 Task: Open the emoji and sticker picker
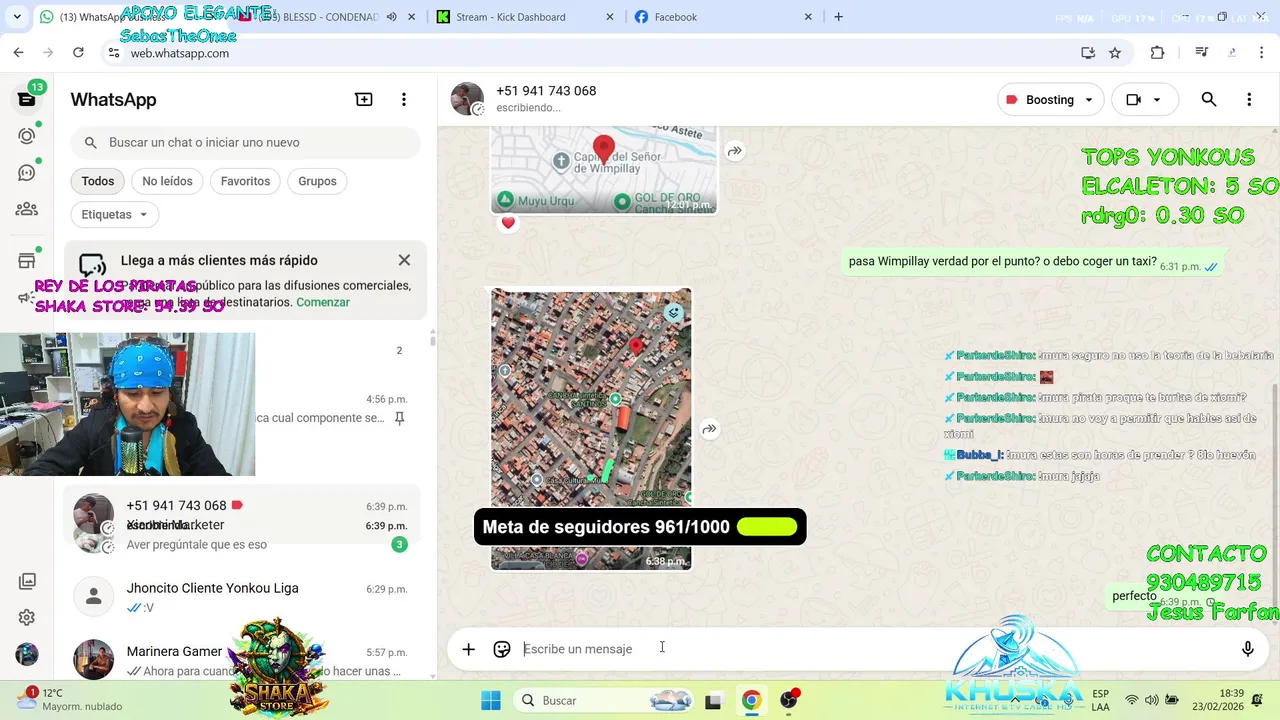pos(502,649)
